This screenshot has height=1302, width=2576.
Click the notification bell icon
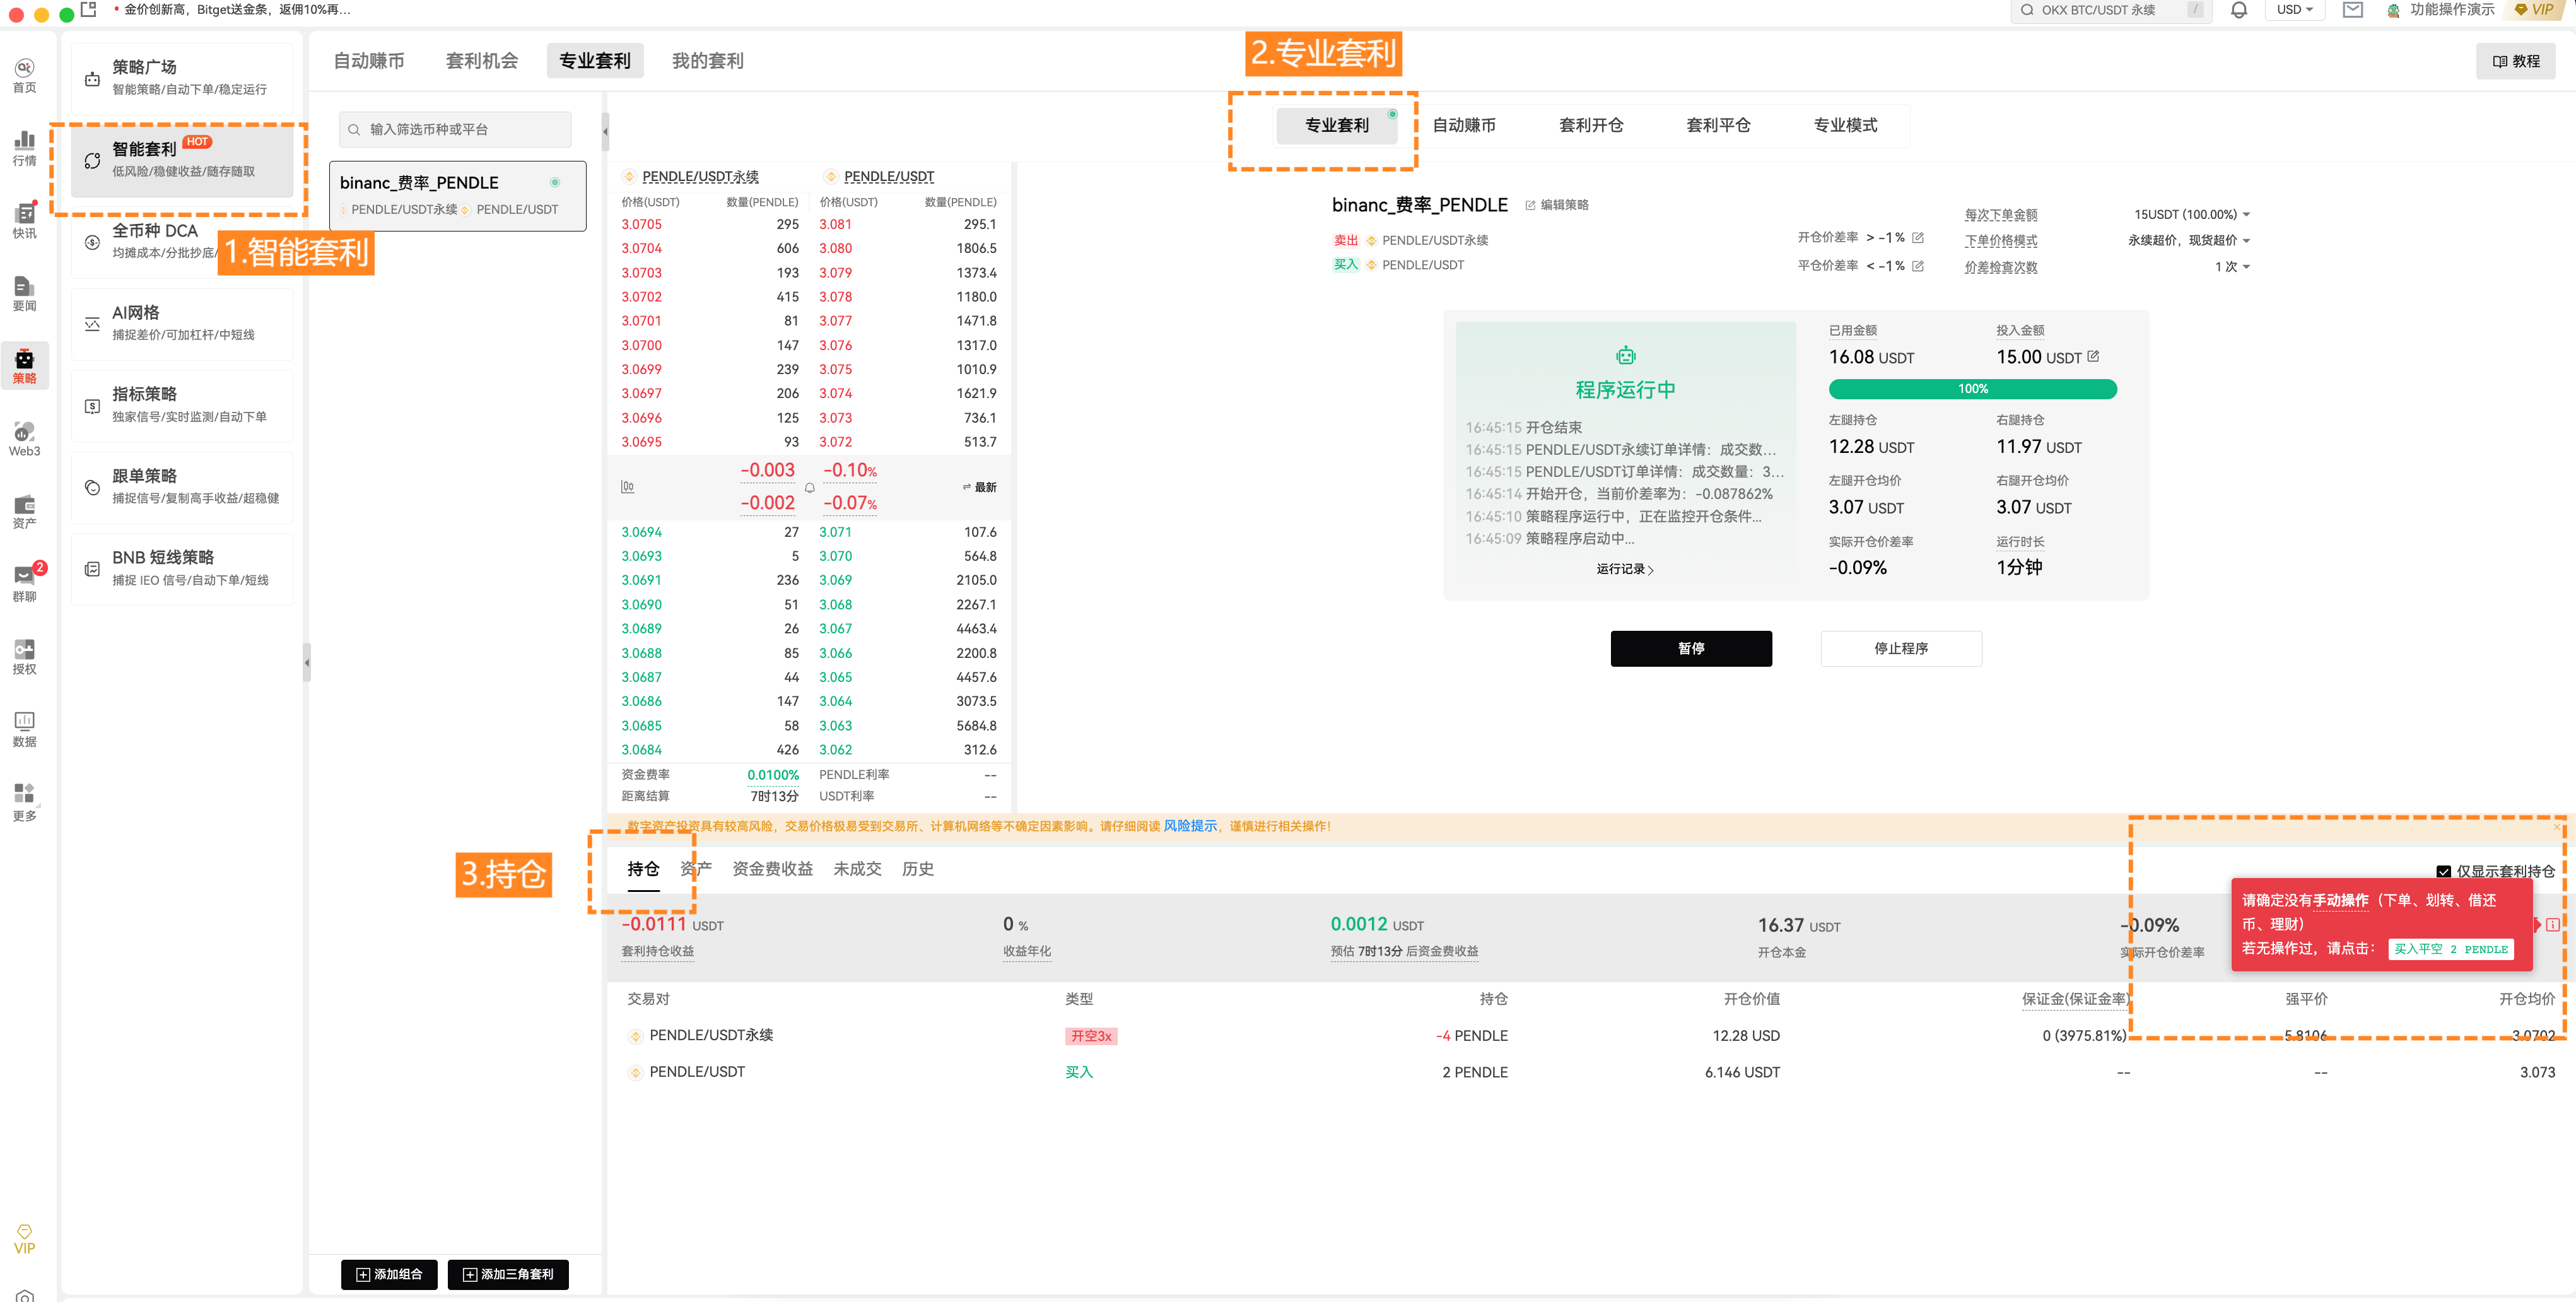click(x=2239, y=10)
